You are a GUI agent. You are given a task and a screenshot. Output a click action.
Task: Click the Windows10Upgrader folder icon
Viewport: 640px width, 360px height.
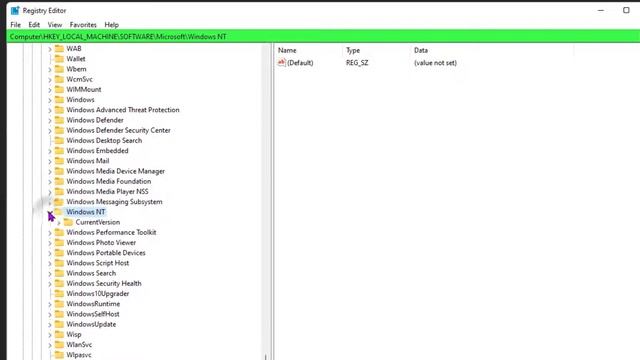[x=59, y=293]
